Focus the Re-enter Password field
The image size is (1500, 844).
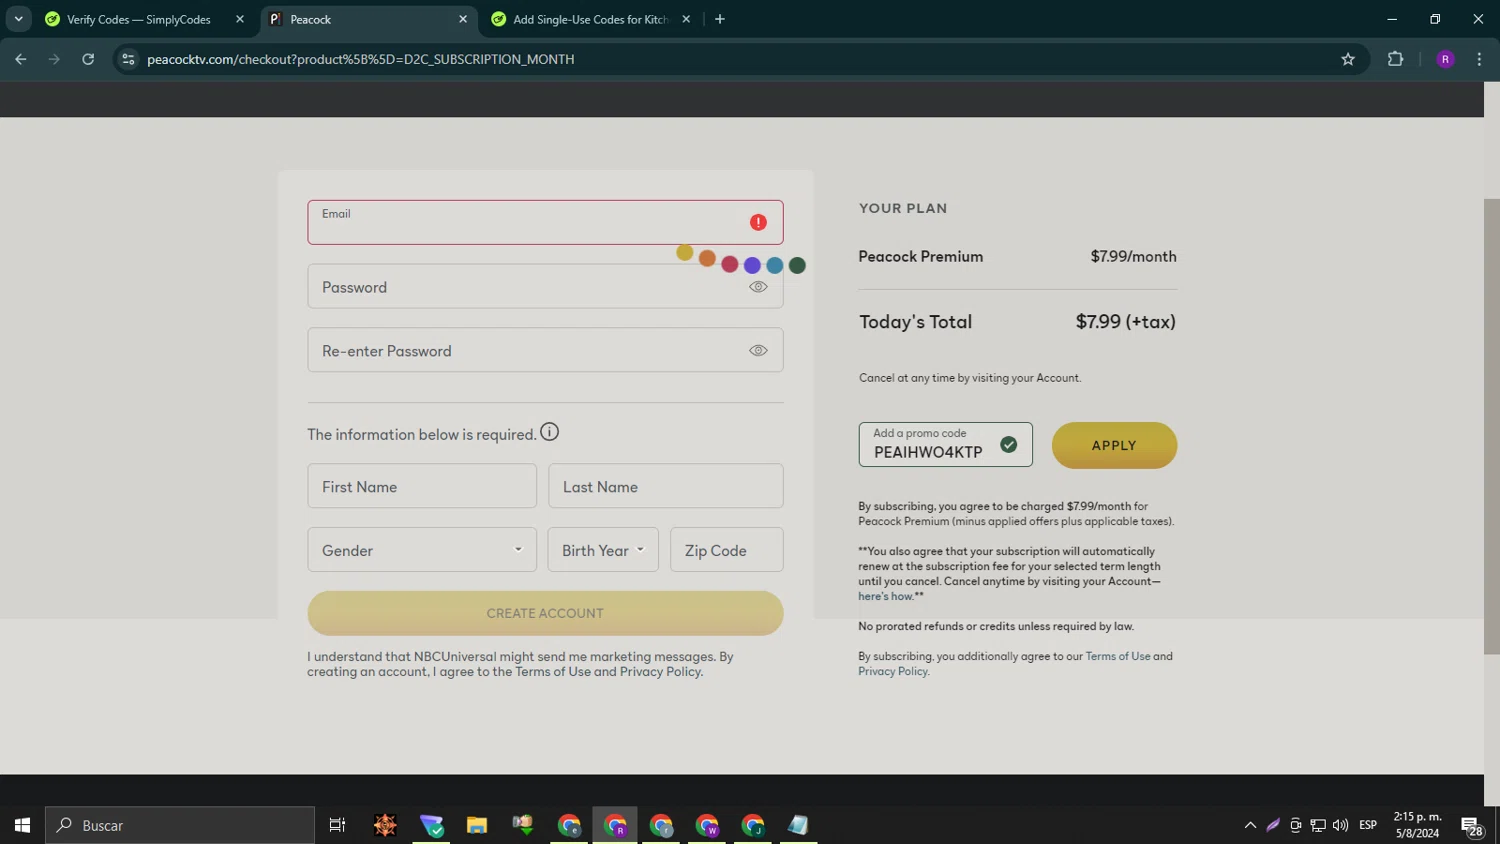coord(545,351)
